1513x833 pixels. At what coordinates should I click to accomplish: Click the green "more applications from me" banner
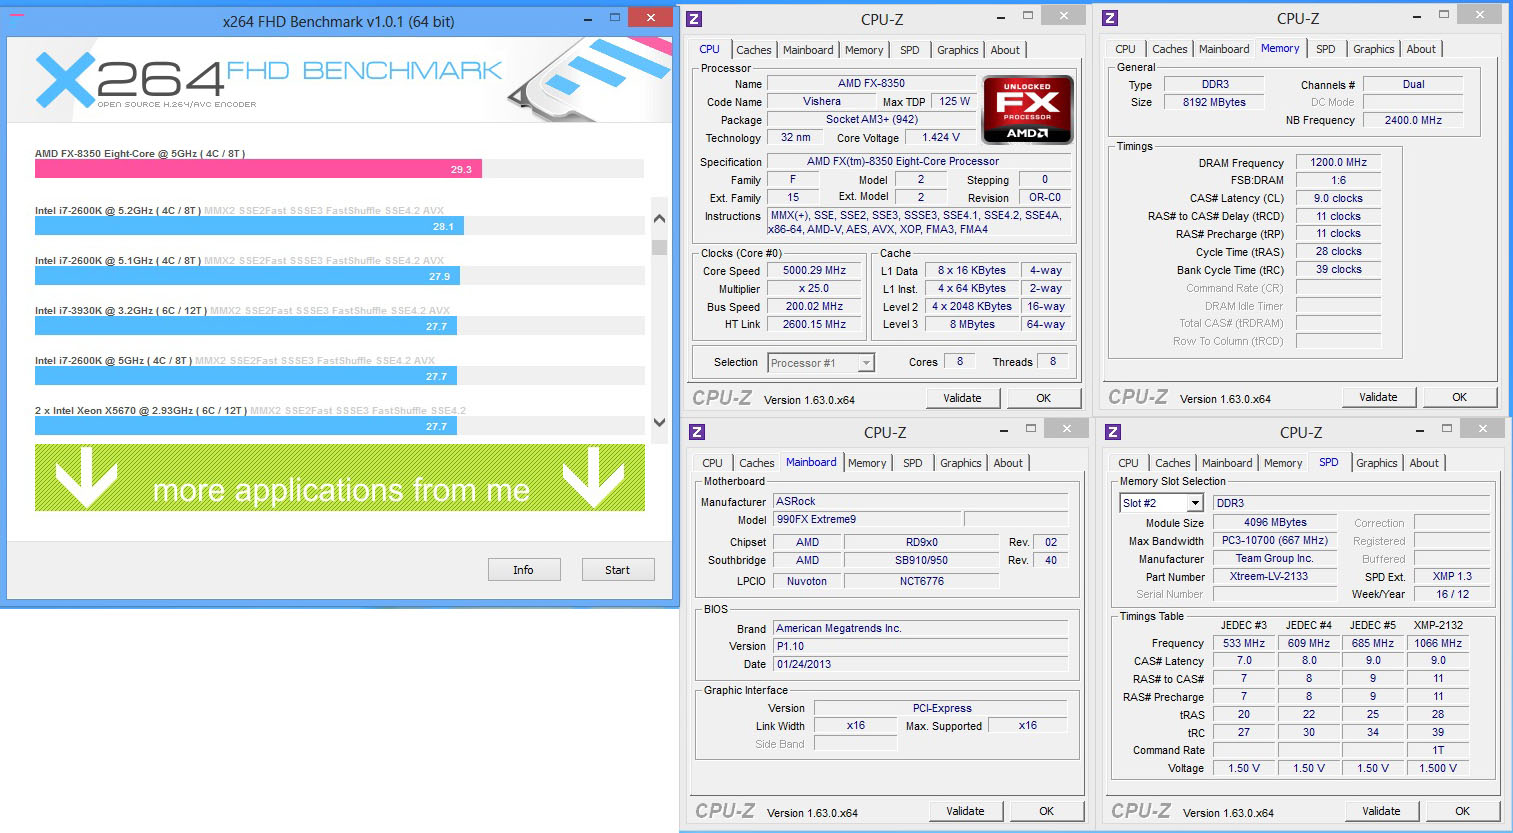pyautogui.click(x=340, y=478)
